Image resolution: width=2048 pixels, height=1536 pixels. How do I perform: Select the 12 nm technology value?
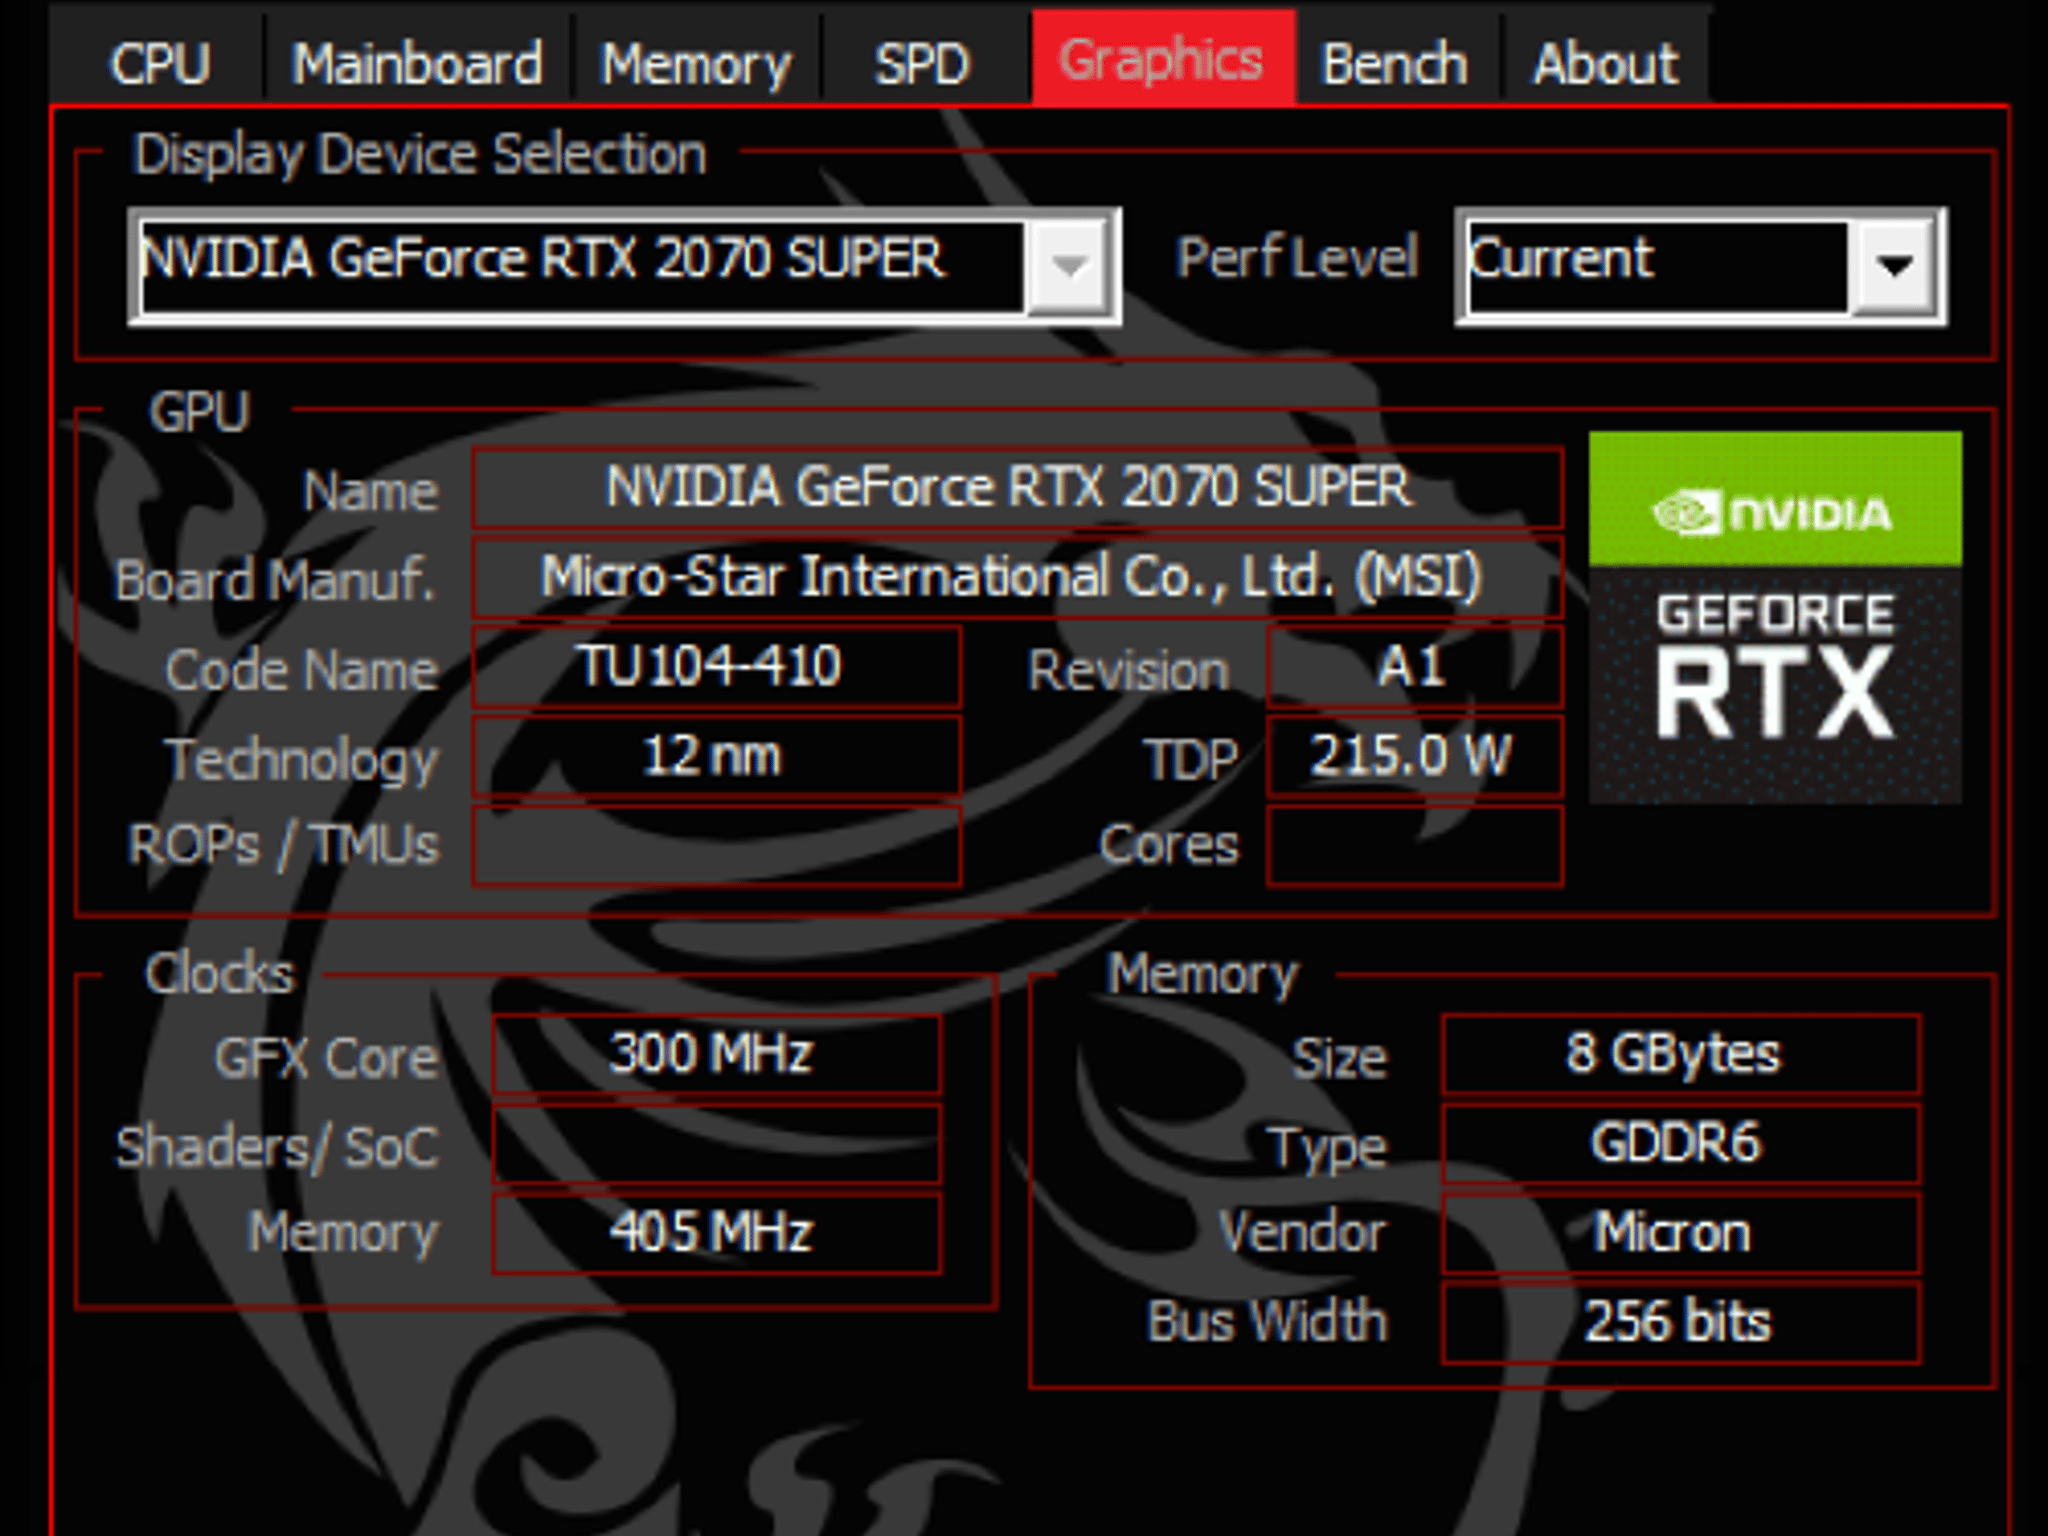716,756
